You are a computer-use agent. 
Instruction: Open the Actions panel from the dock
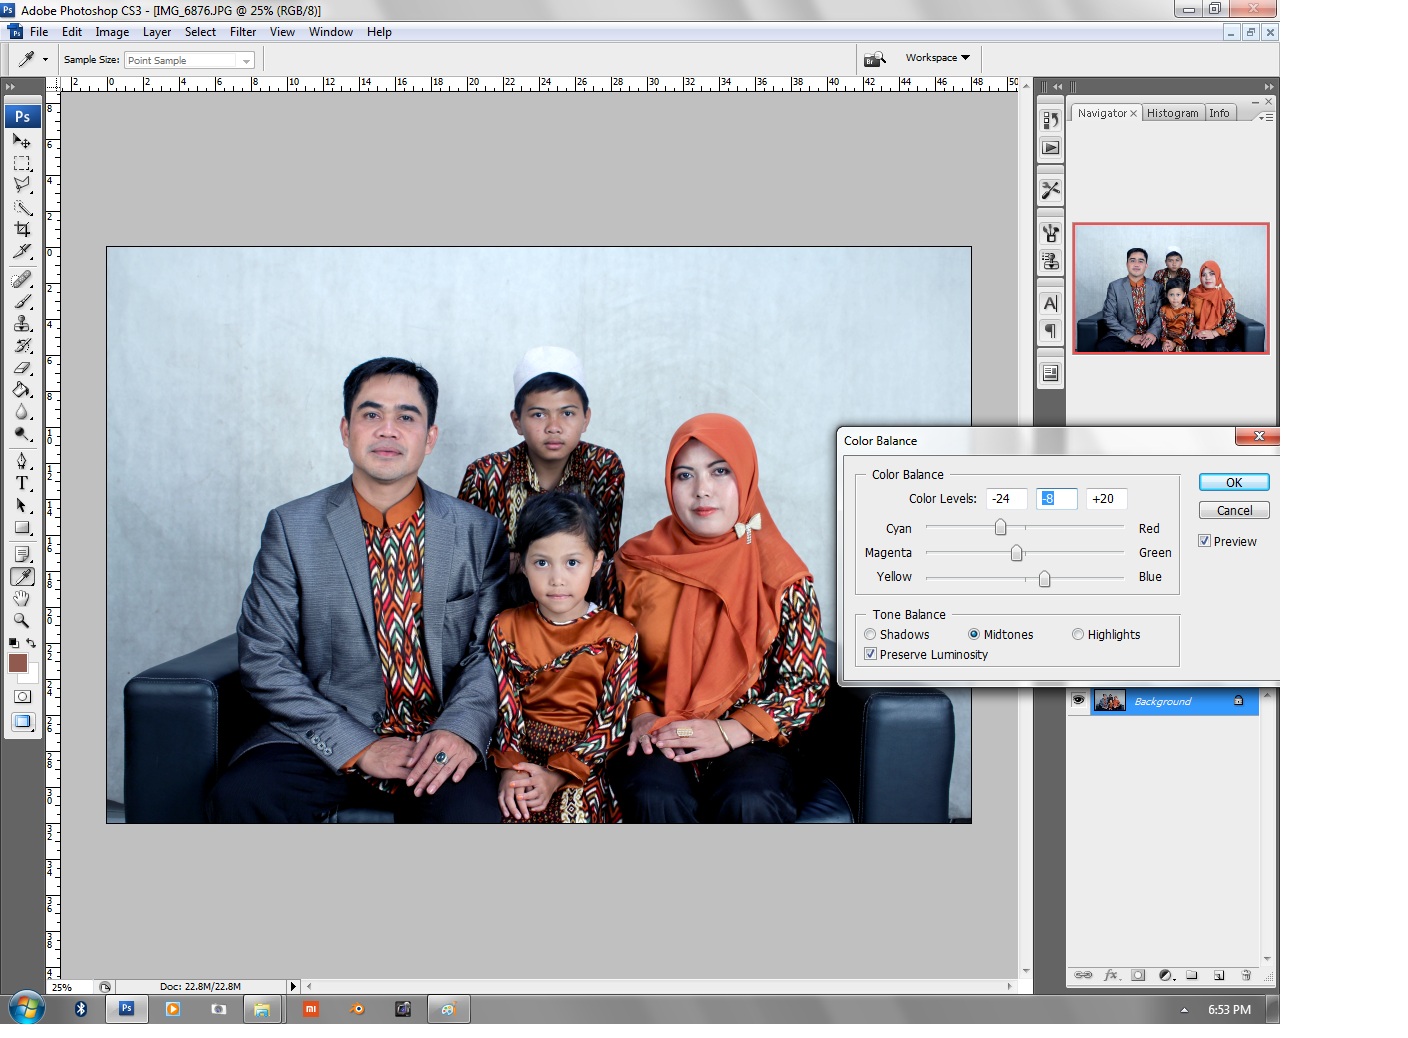click(x=1050, y=147)
